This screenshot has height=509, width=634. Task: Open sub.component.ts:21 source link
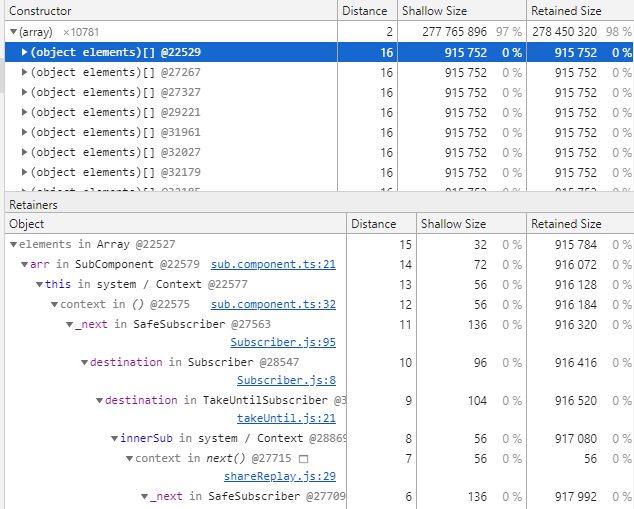[x=273, y=264]
